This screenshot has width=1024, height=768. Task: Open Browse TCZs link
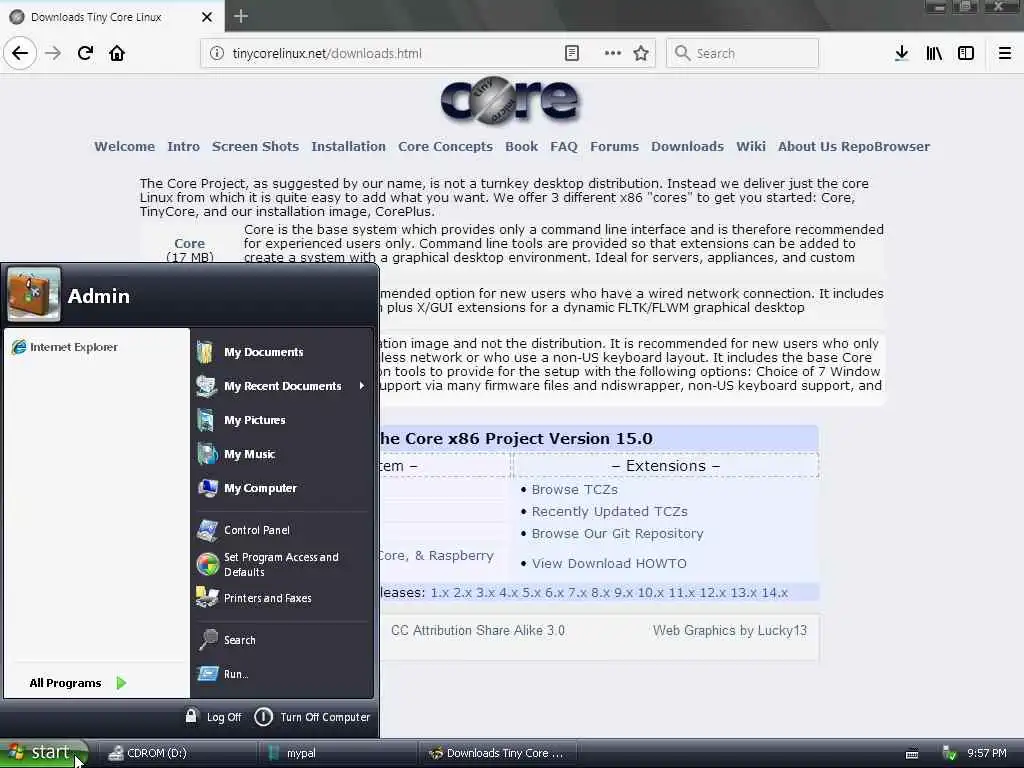pos(574,489)
